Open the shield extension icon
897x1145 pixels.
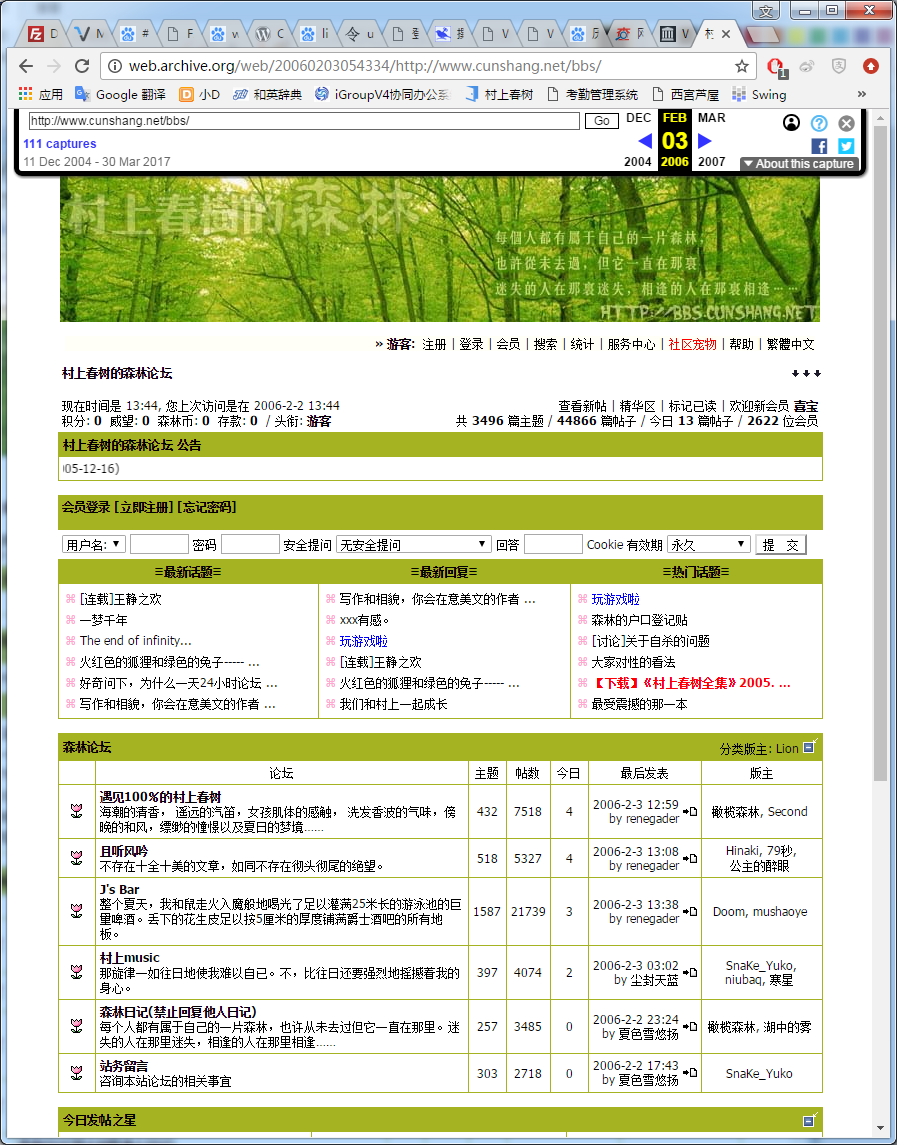pos(839,66)
